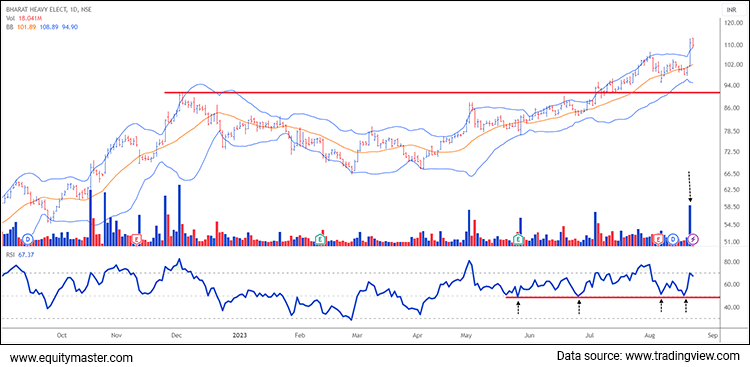The height and width of the screenshot is (367, 750).
Task: Click the blue dividend marker near October
Action: click(x=28, y=238)
